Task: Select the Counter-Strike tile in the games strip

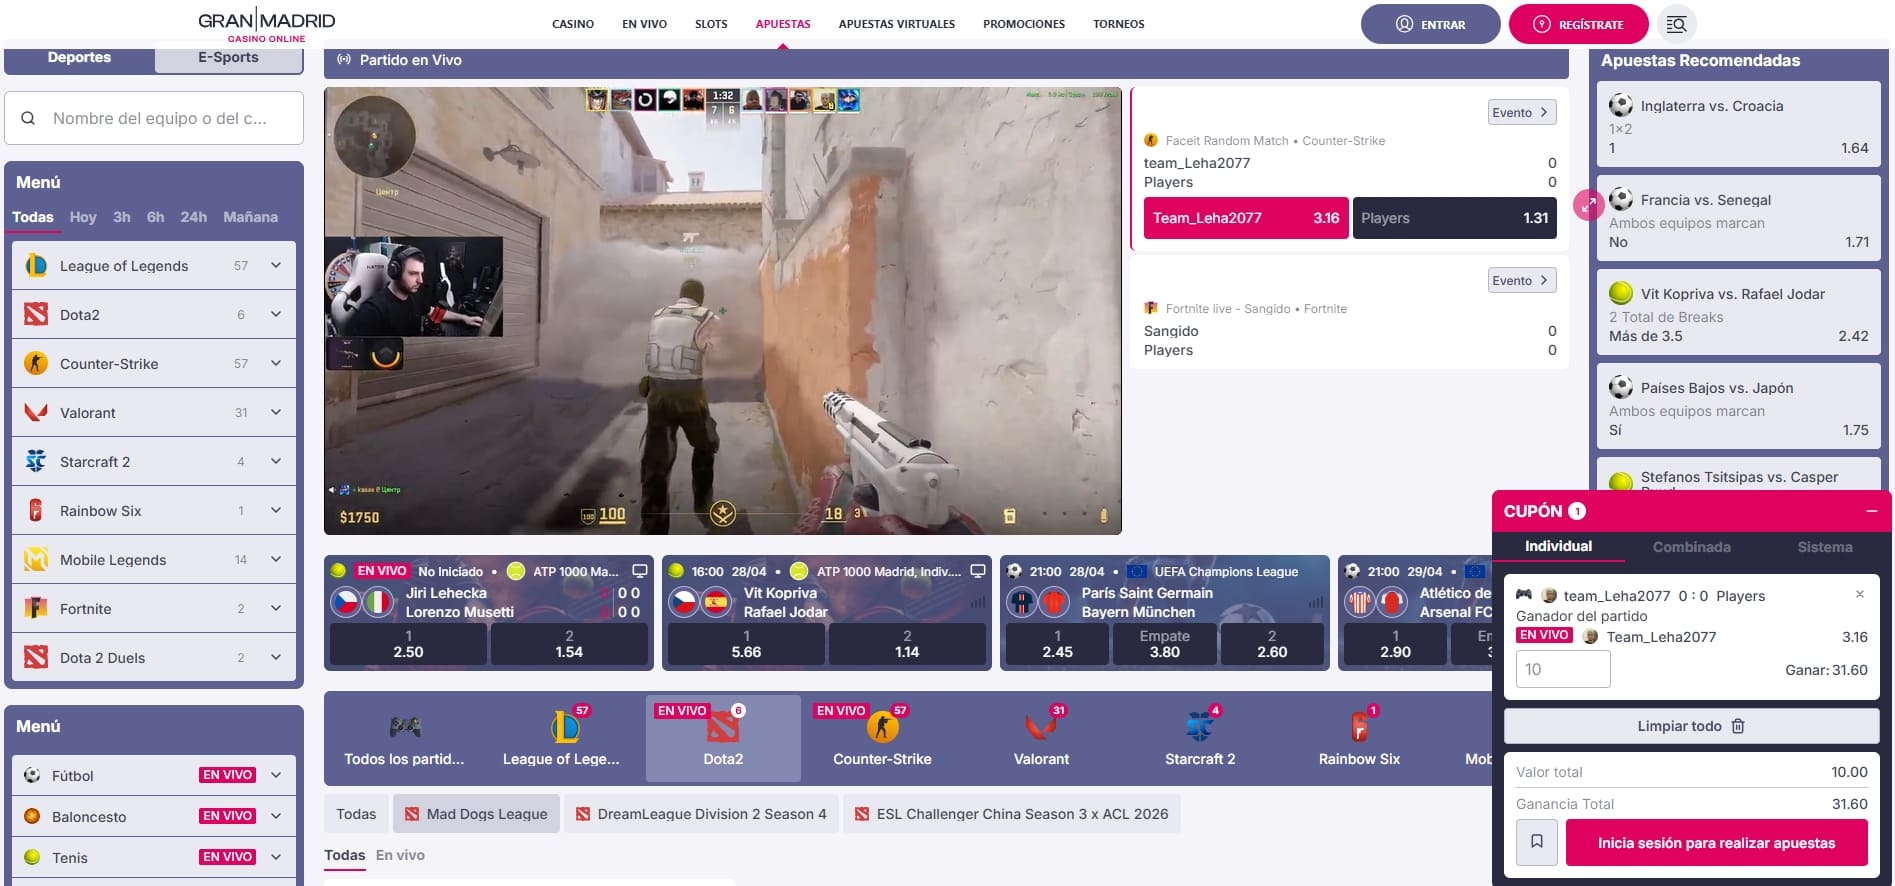Action: (x=882, y=738)
